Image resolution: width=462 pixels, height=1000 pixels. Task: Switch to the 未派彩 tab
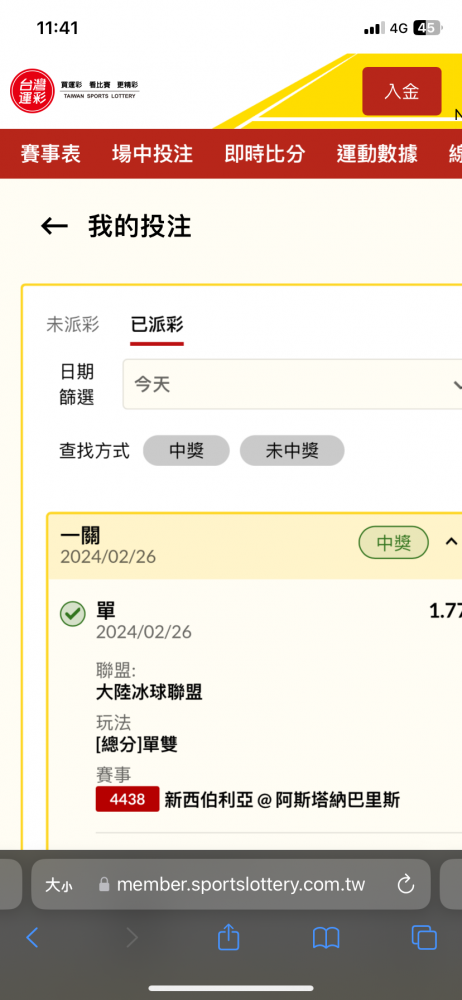coord(73,325)
